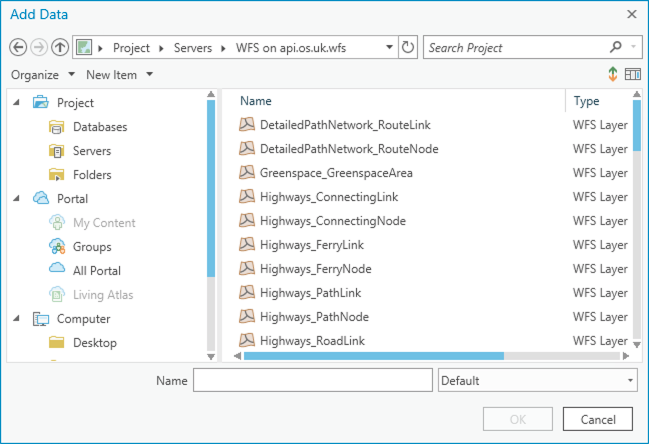Image resolution: width=649 pixels, height=444 pixels.
Task: Sort by the Name column header
Action: [256, 101]
